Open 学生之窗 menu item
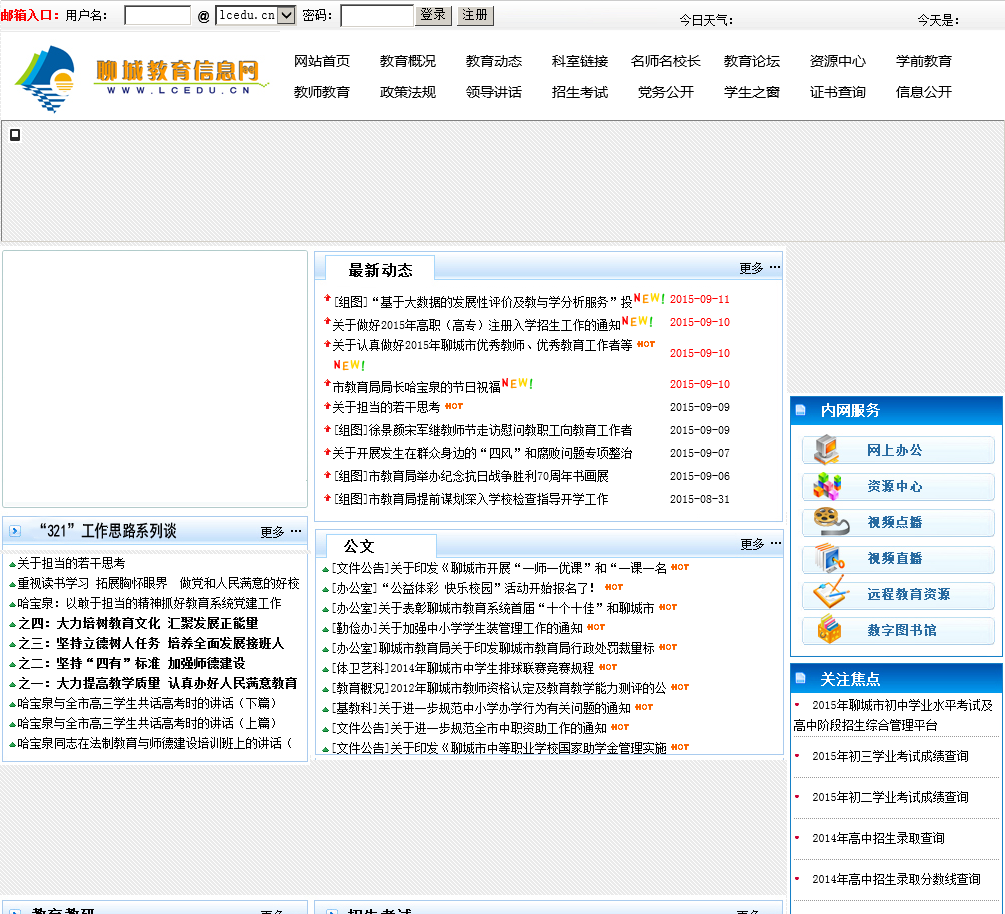The image size is (1005, 914). tap(752, 92)
